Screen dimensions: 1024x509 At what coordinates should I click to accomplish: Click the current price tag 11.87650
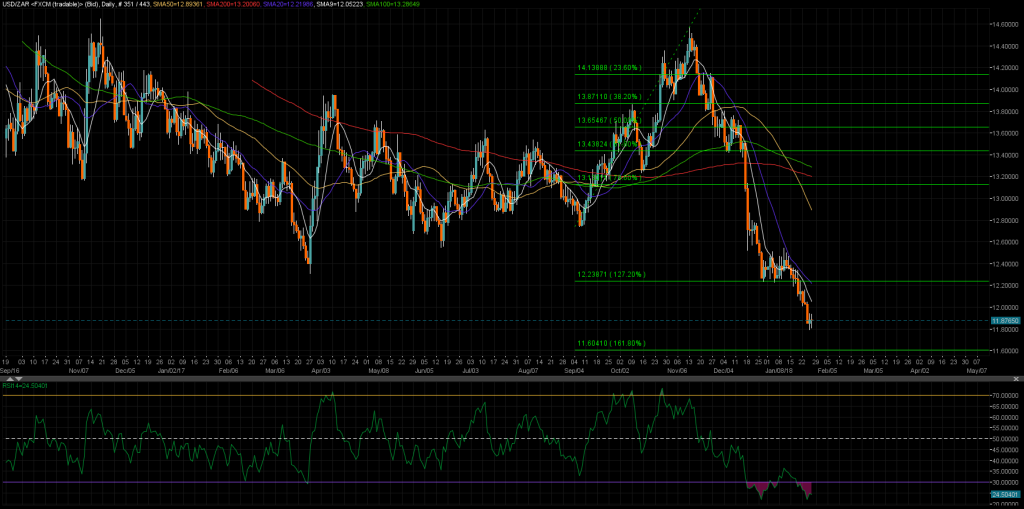(1005, 321)
